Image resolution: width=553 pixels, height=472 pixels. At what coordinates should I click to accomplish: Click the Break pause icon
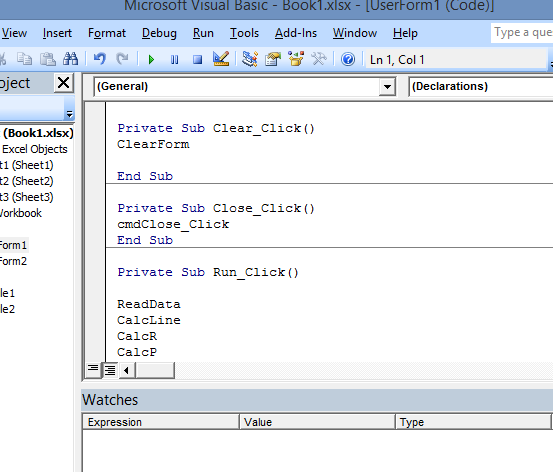(x=174, y=60)
